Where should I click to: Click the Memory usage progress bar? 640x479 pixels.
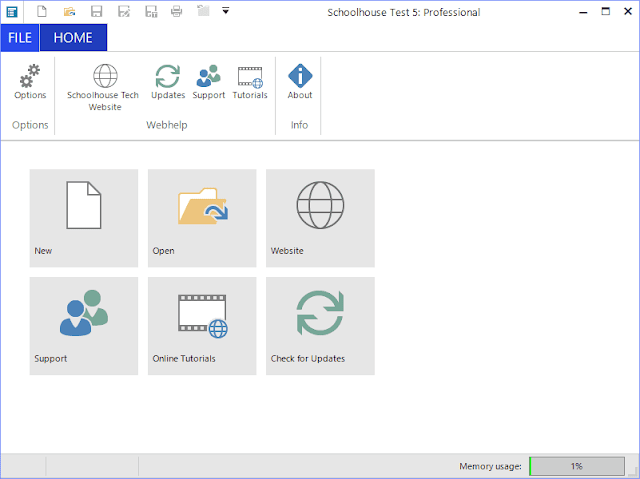[577, 466]
